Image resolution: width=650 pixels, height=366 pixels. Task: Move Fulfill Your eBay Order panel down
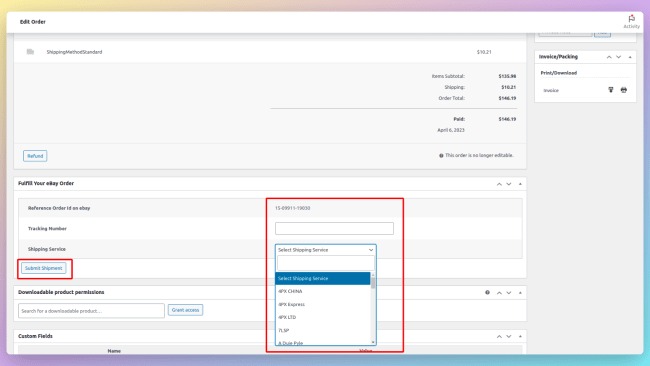[509, 184]
